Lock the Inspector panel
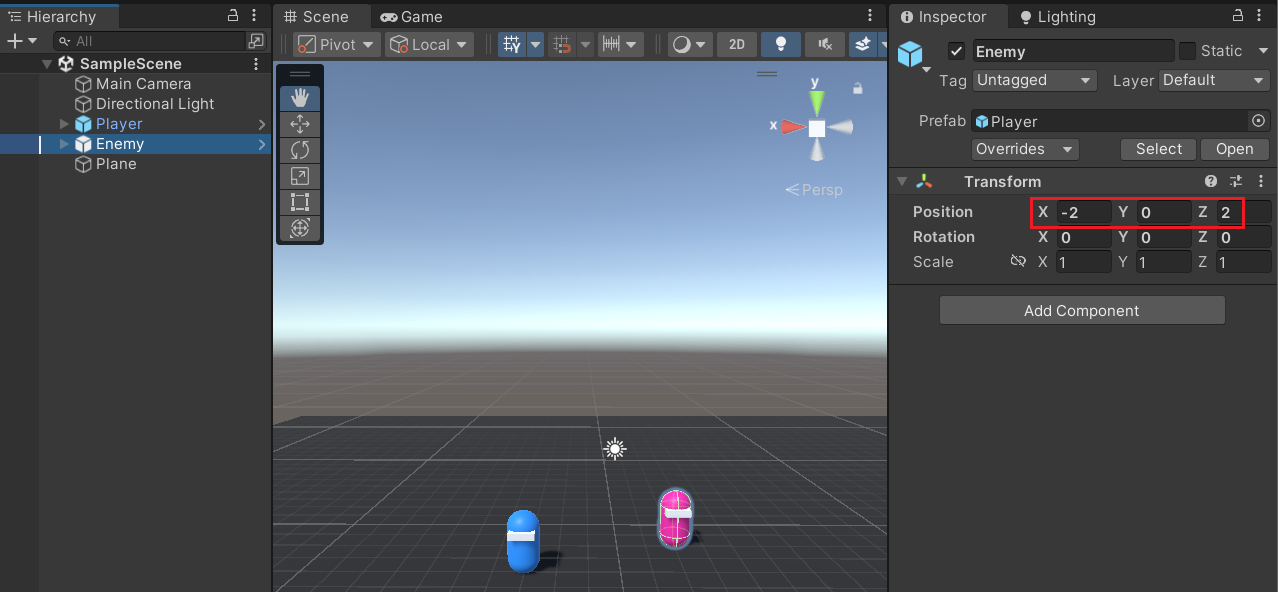The image size is (1278, 592). click(1238, 16)
